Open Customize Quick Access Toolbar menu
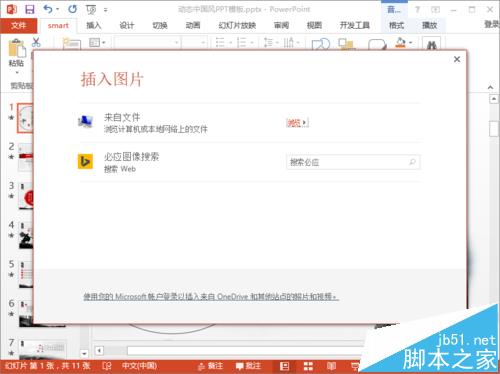 105,10
